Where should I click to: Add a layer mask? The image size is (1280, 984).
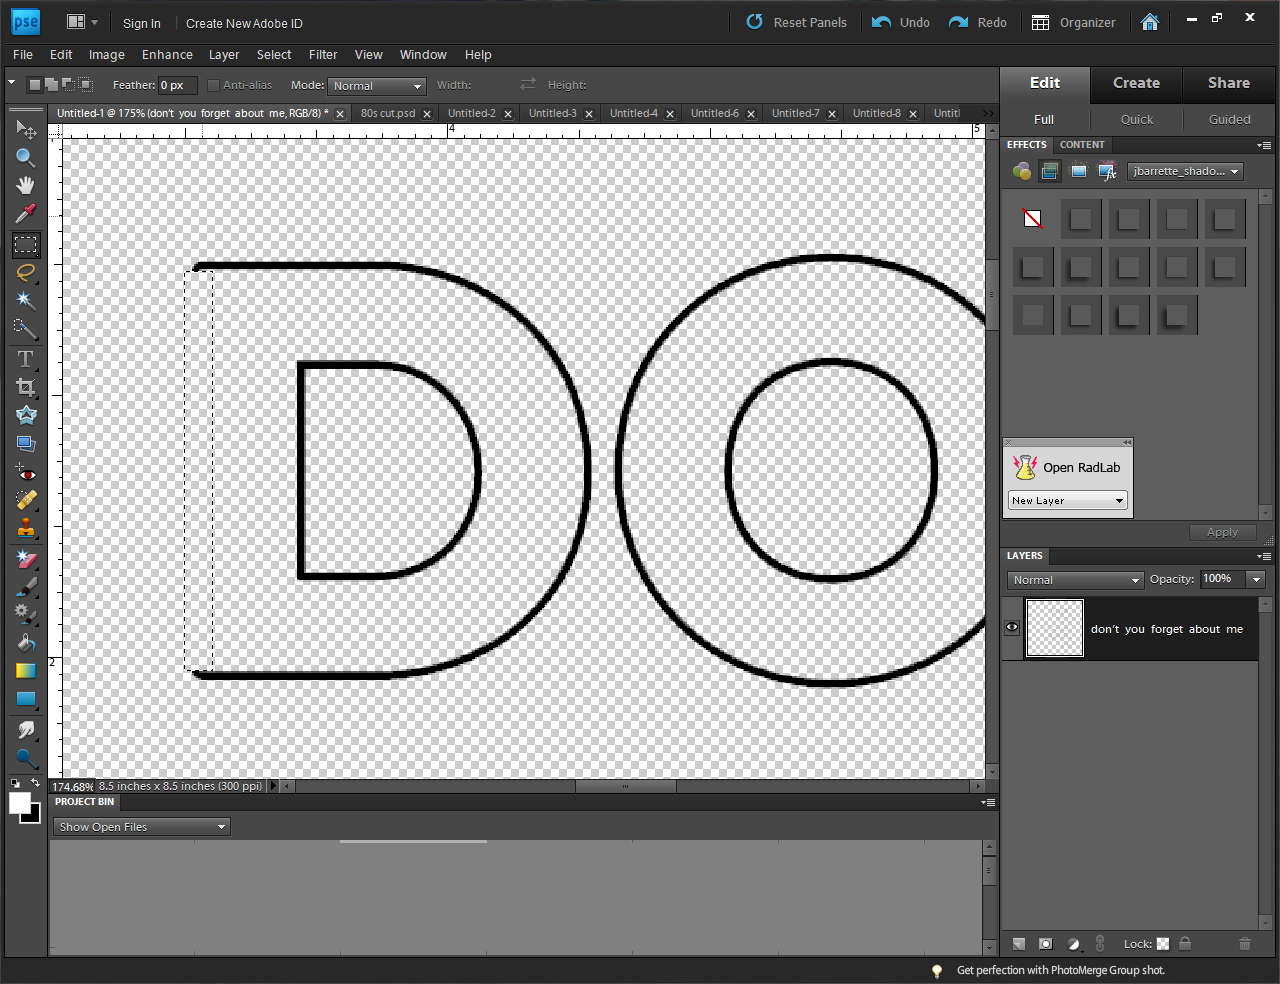[1046, 944]
